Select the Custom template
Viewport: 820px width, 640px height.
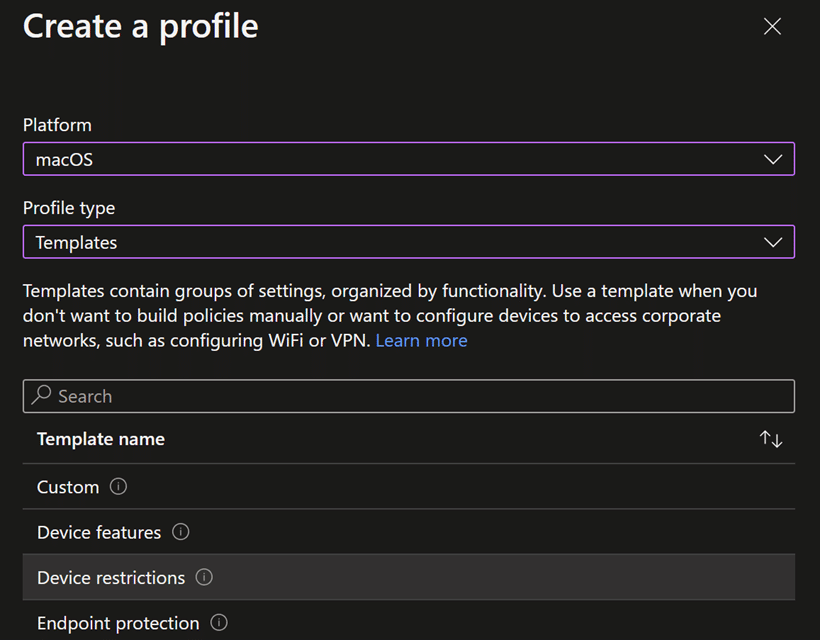pyautogui.click(x=408, y=487)
